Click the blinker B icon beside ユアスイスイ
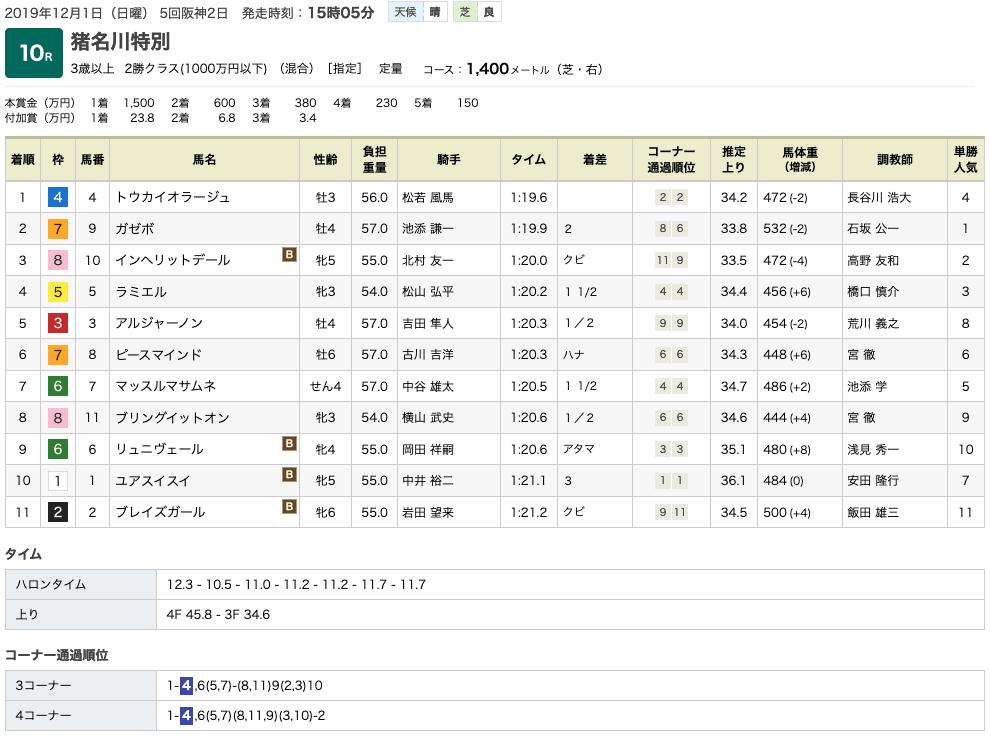 pos(289,475)
